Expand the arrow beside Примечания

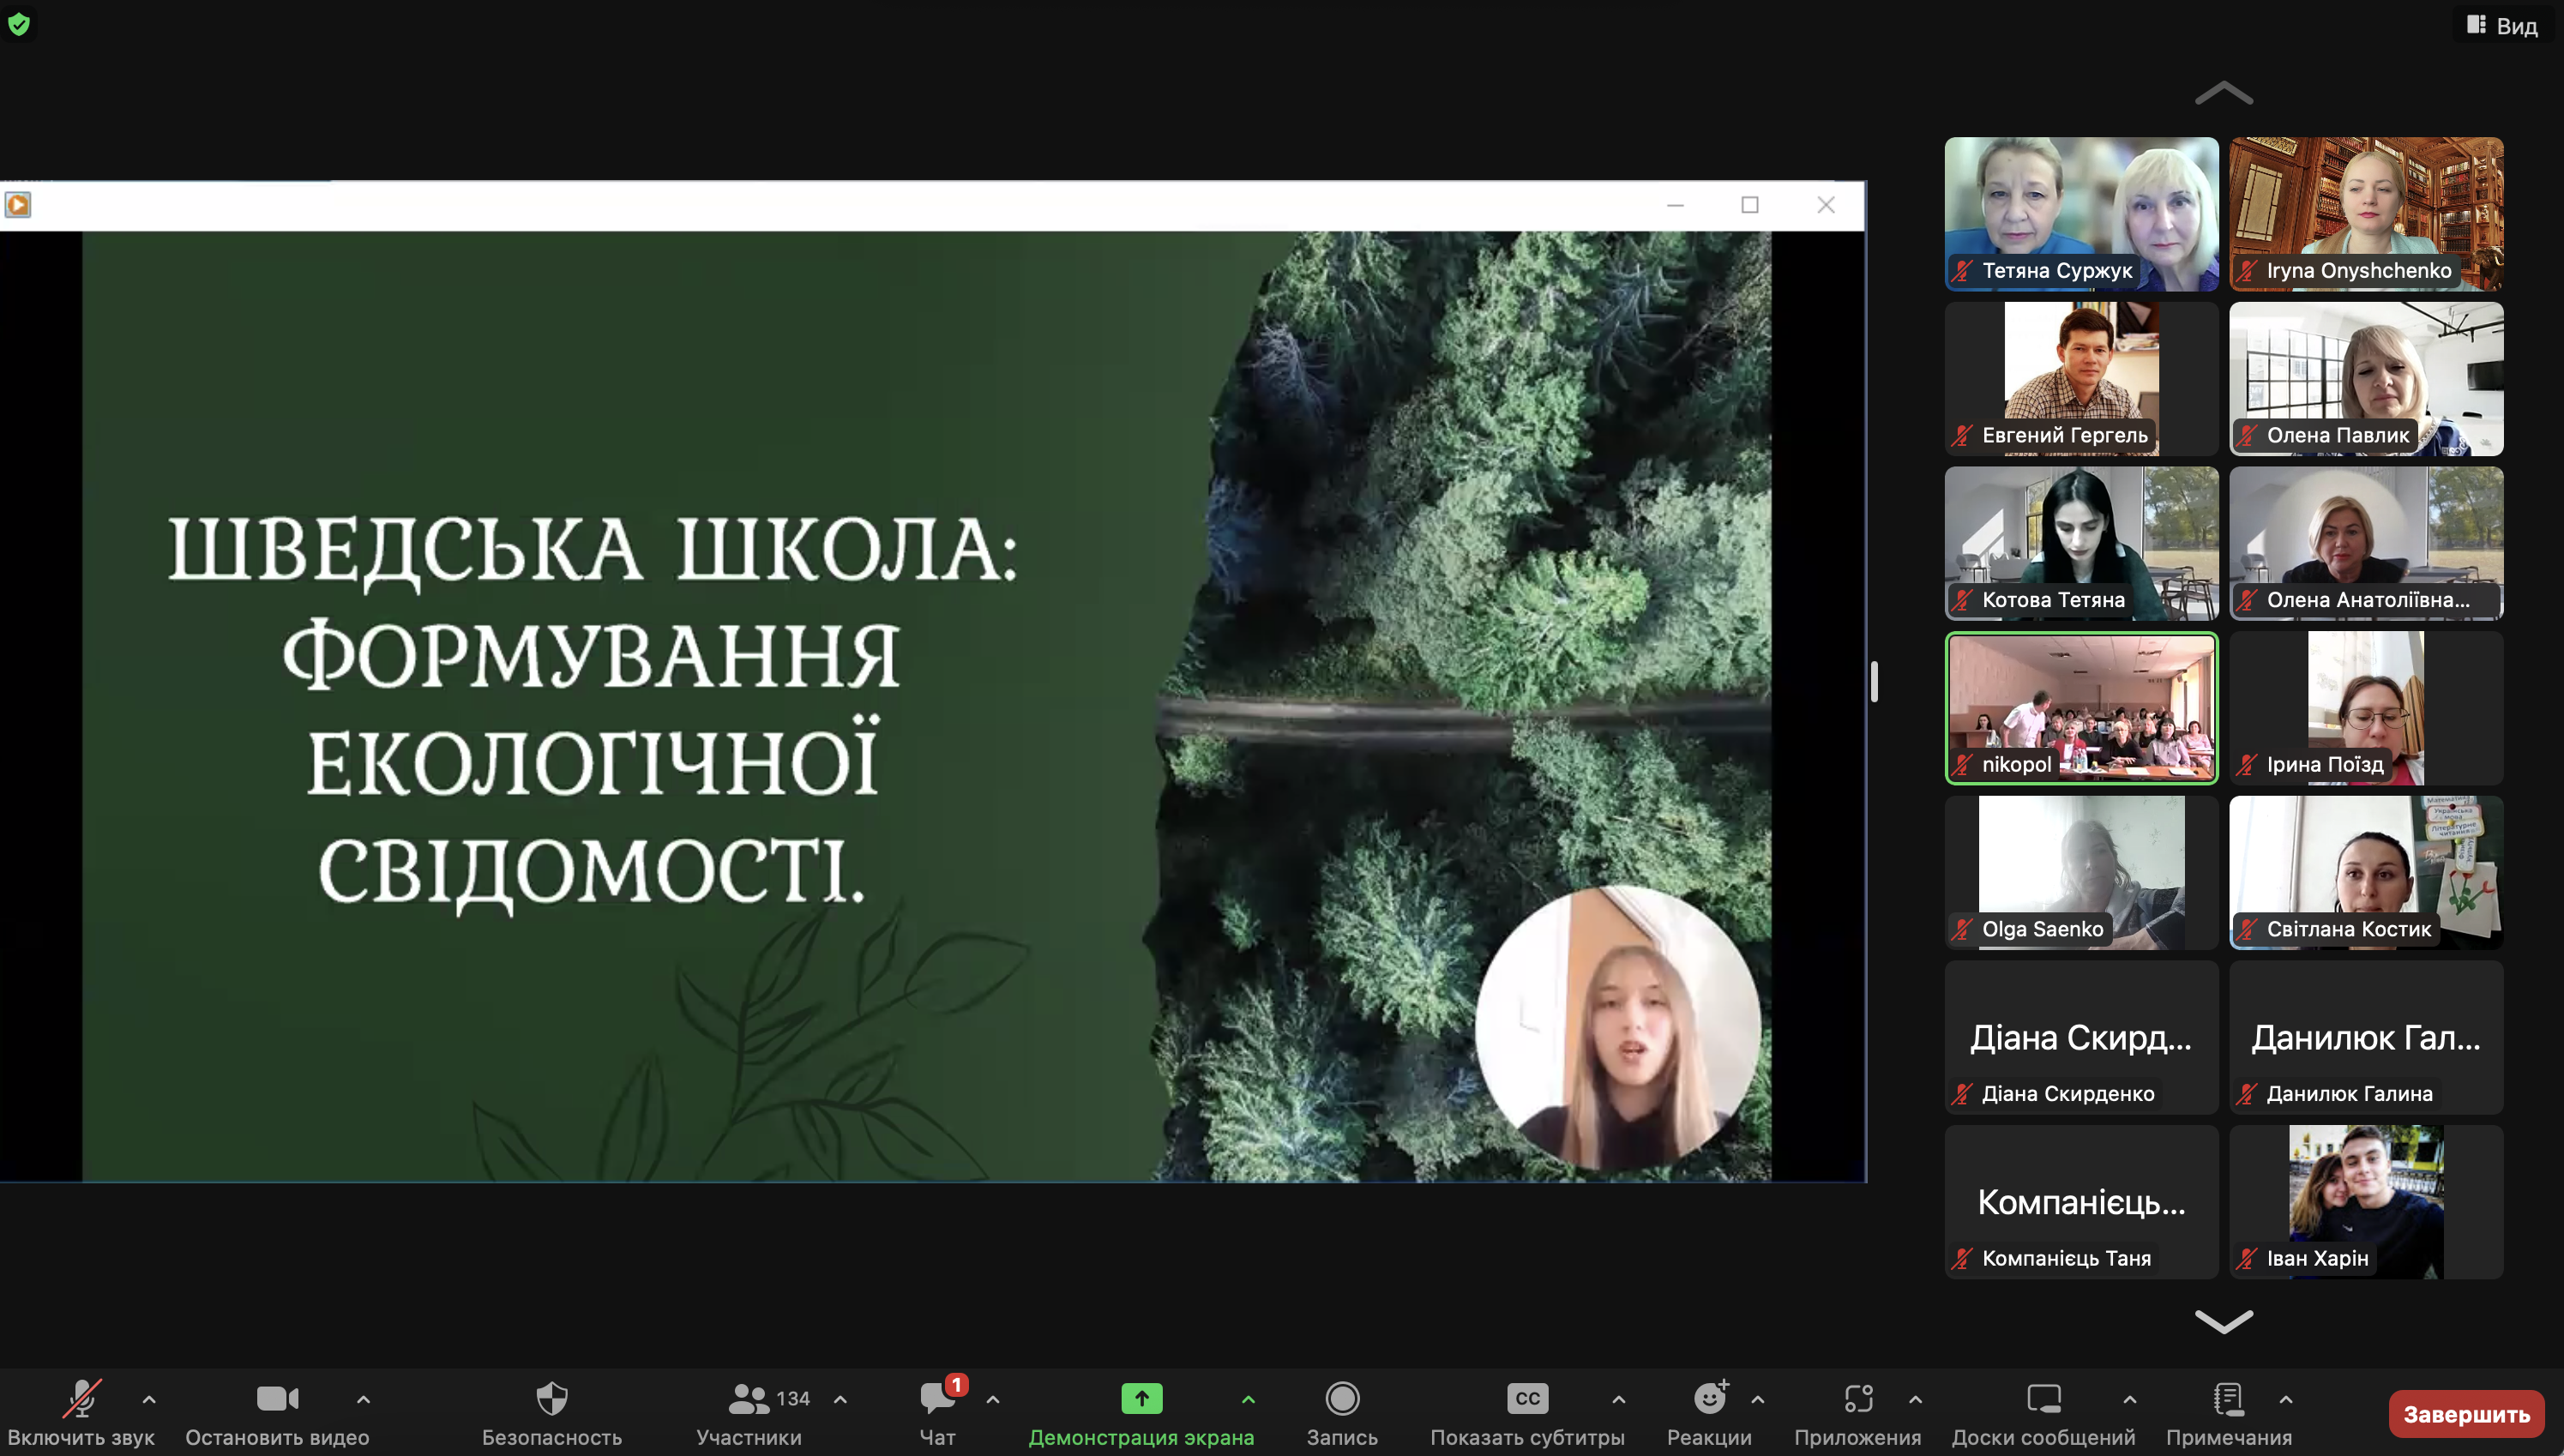(x=2285, y=1399)
